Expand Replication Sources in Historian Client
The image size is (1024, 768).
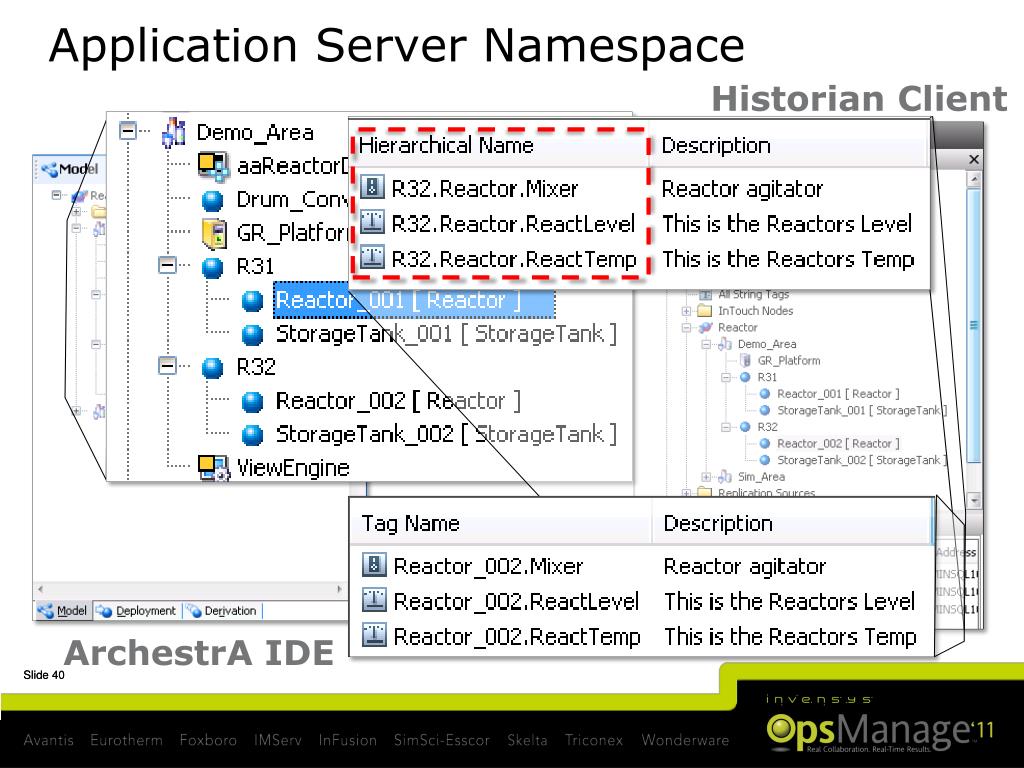click(686, 493)
